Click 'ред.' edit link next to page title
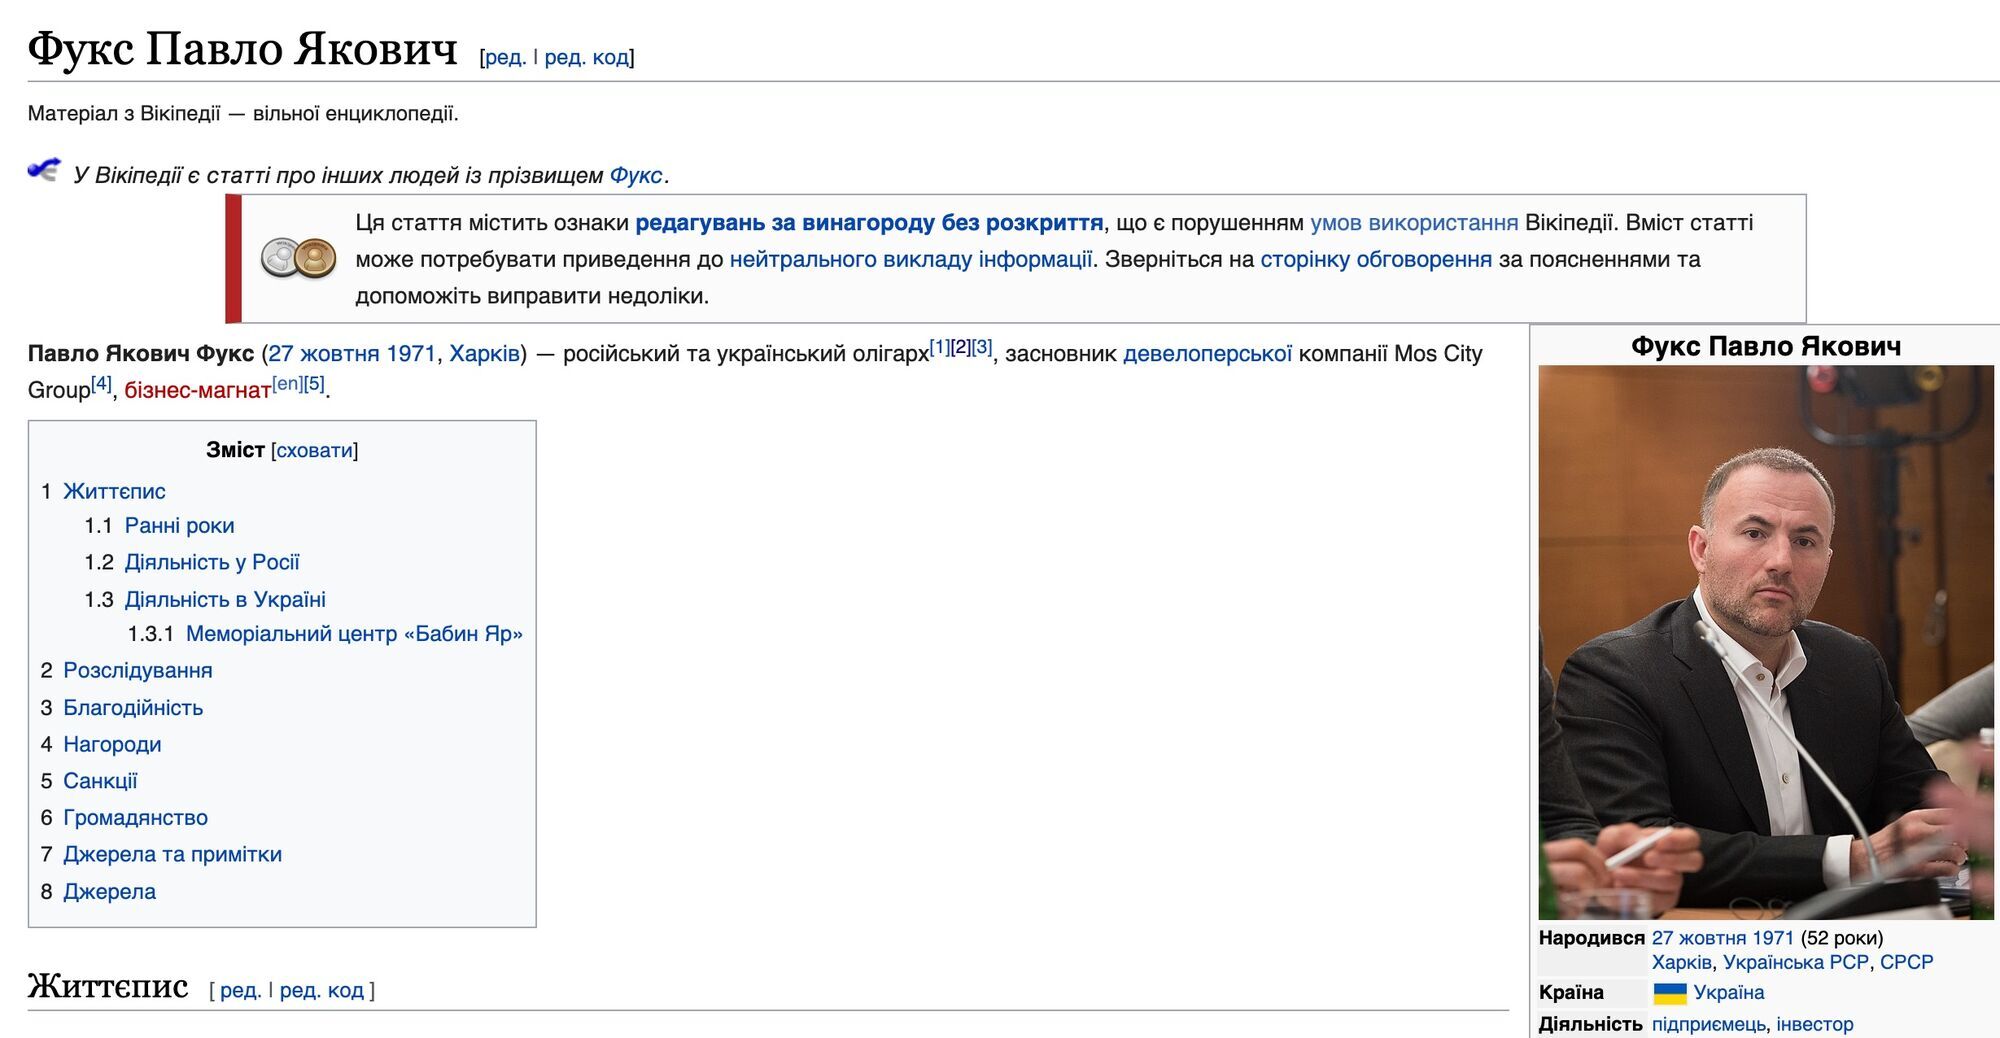Viewport: 2000px width, 1038px height. [505, 57]
